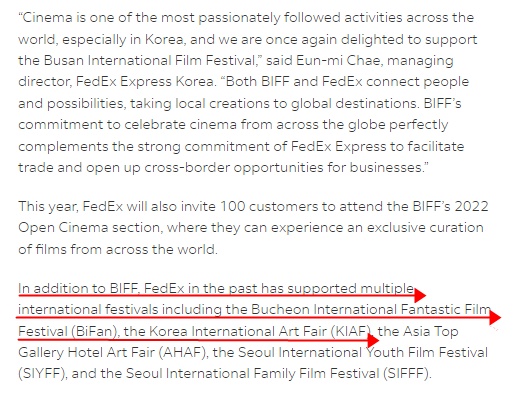Click the red arrowhead after "supported multiple"
The image size is (514, 396).
(419, 295)
